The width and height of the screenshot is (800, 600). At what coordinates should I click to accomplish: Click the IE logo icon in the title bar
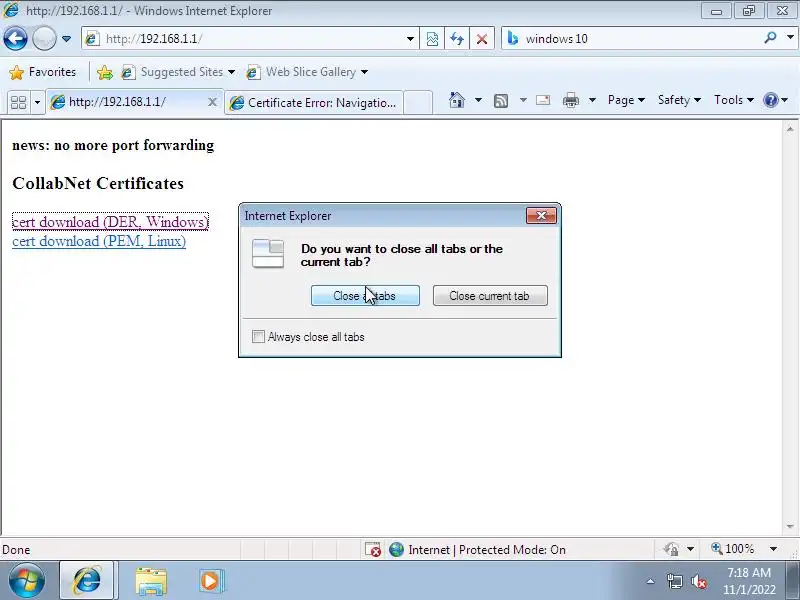[10, 10]
